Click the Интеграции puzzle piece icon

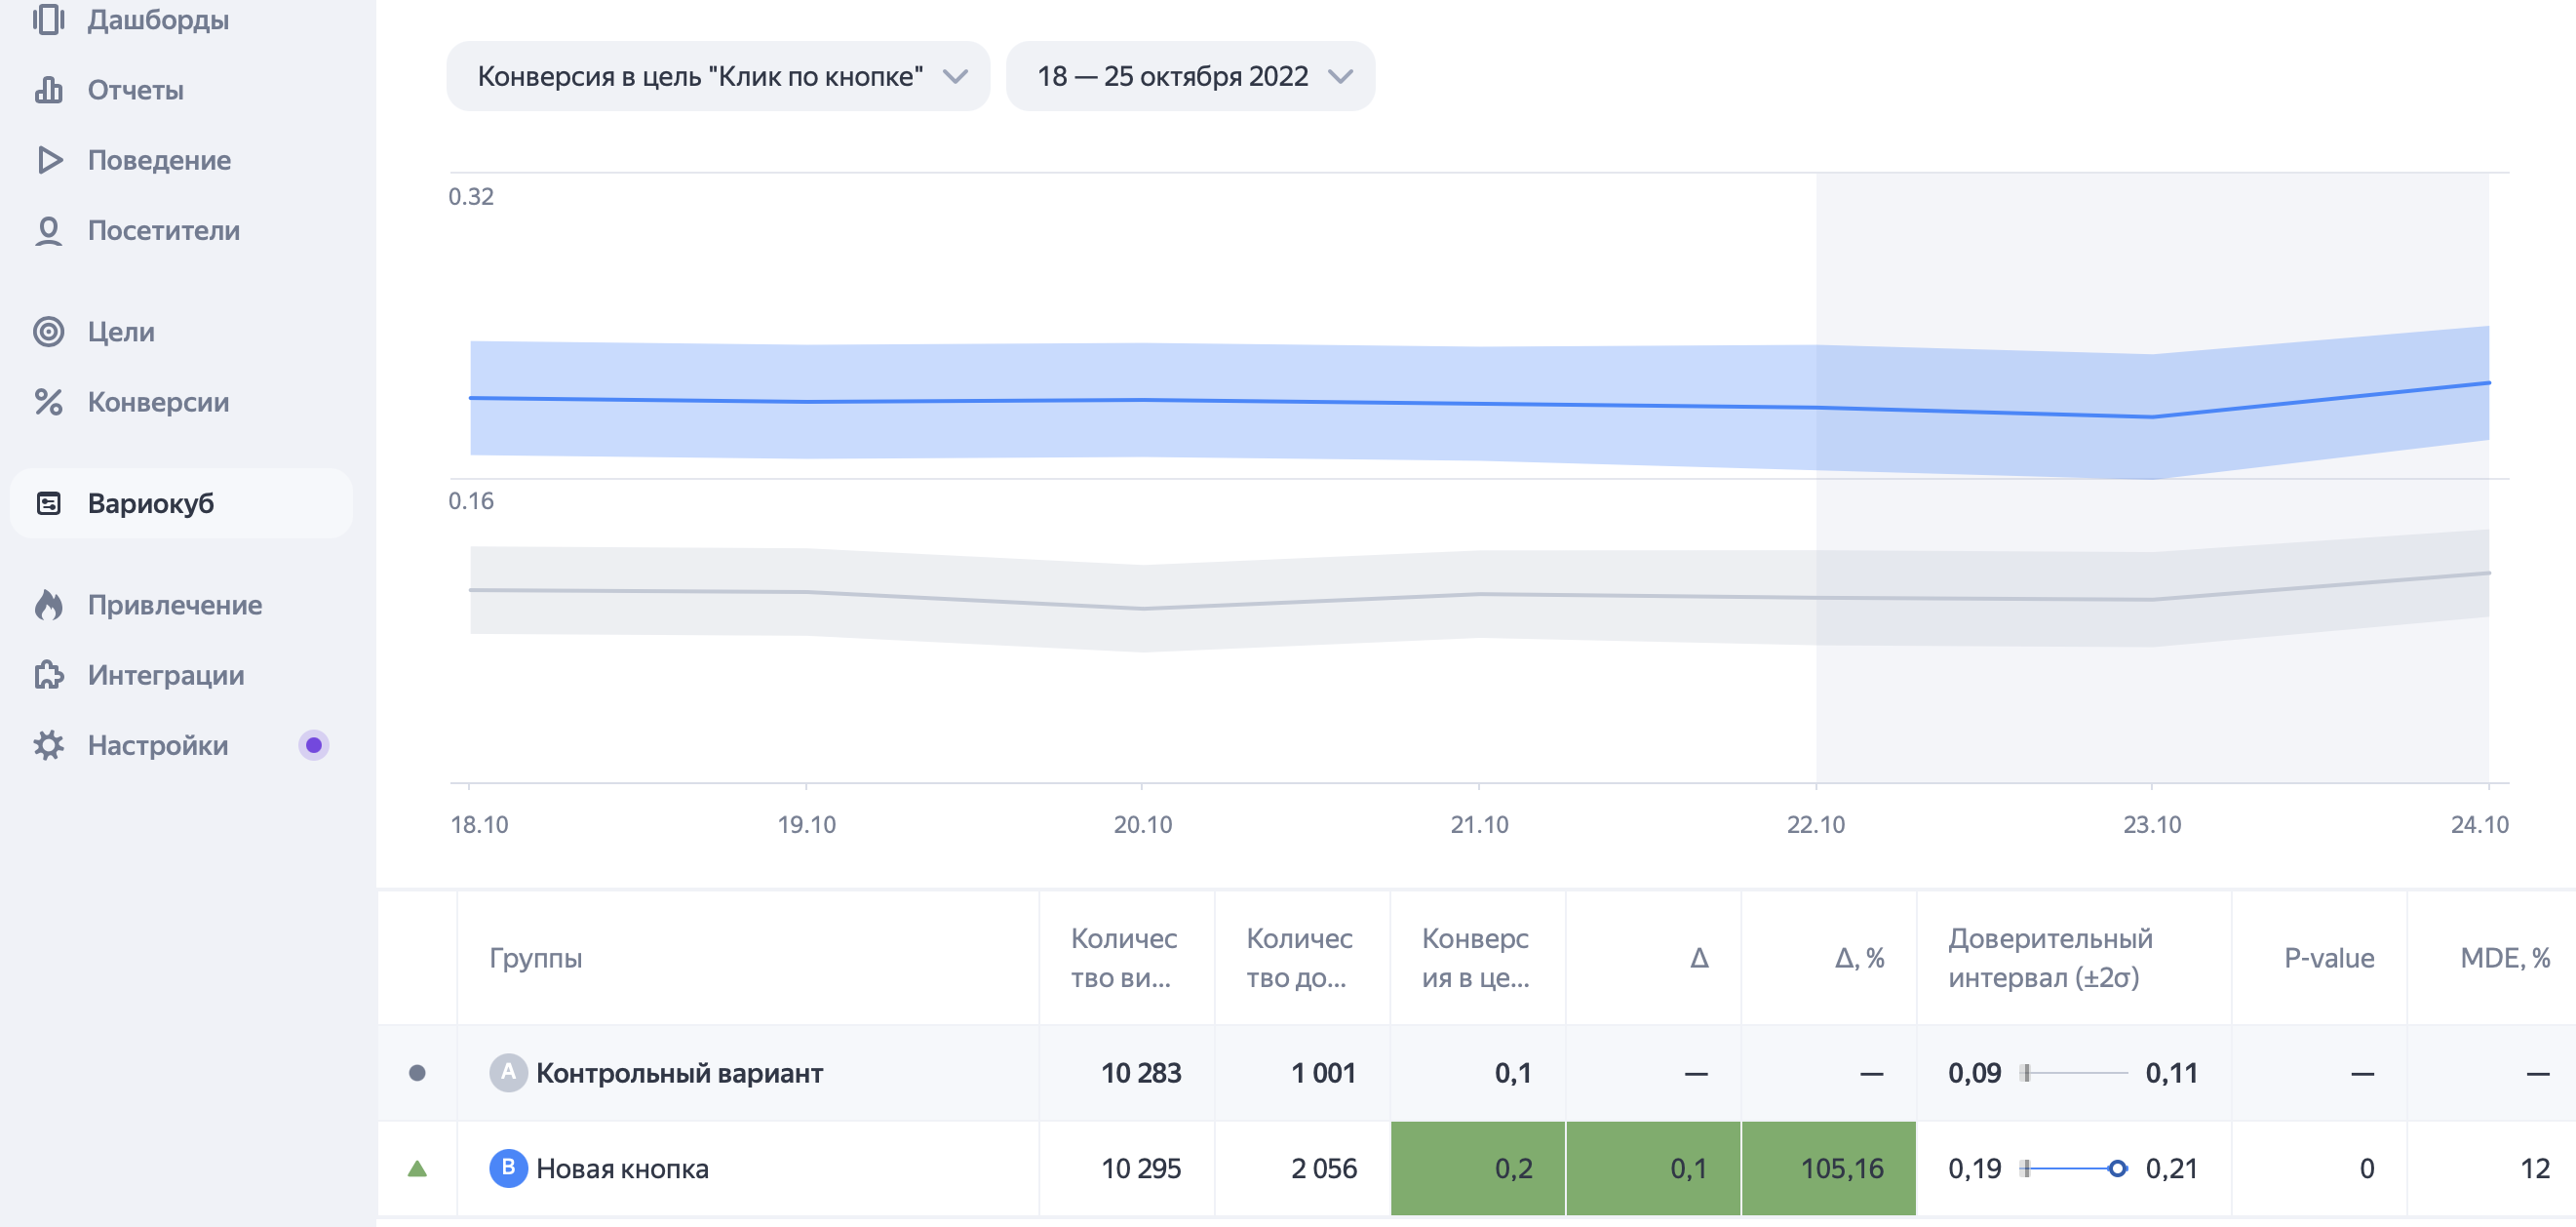(x=48, y=675)
